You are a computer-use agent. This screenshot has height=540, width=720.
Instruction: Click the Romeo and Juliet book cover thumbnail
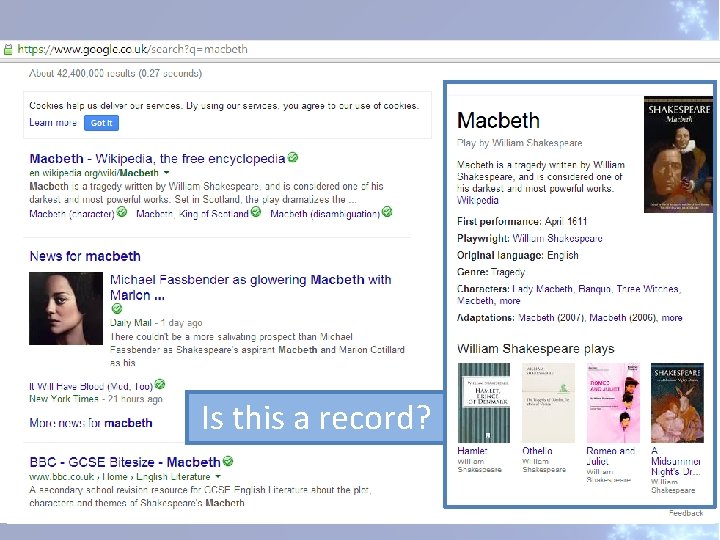point(613,403)
